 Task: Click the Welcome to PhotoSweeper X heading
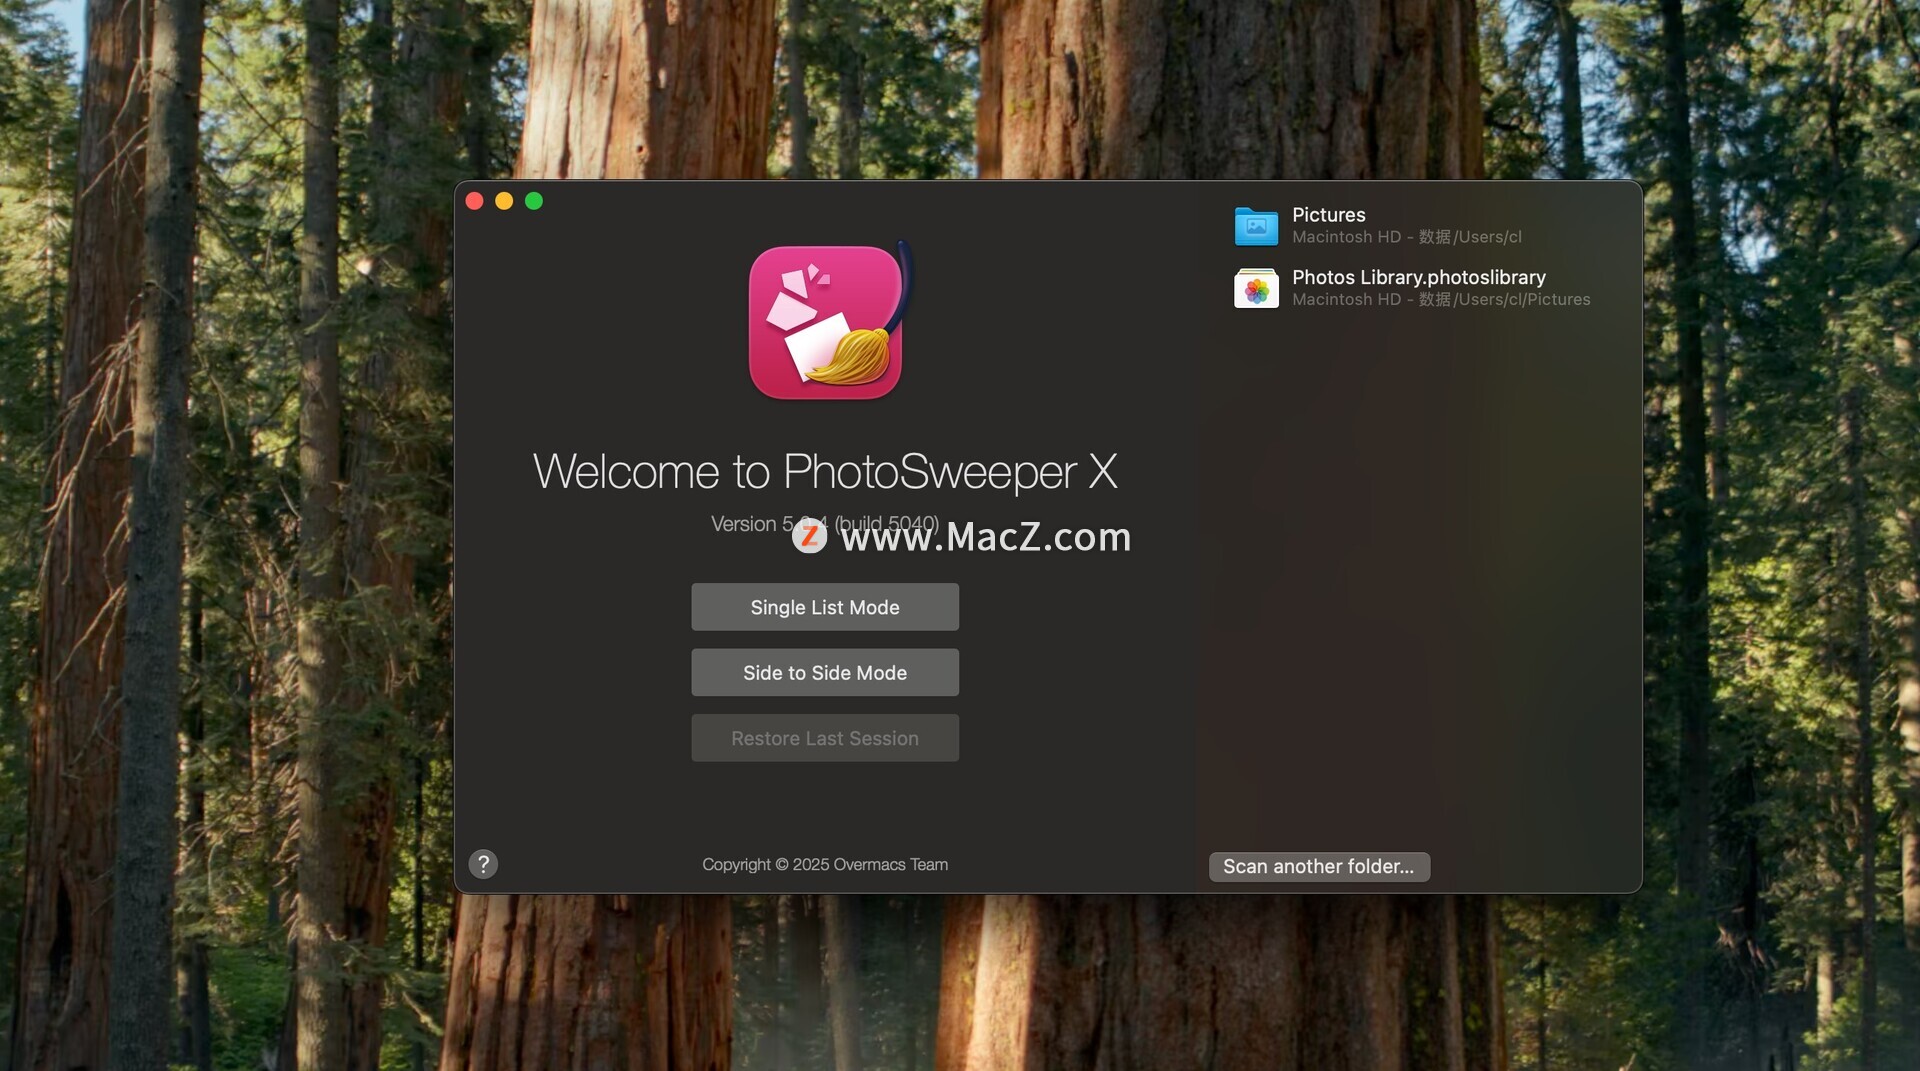tap(825, 471)
